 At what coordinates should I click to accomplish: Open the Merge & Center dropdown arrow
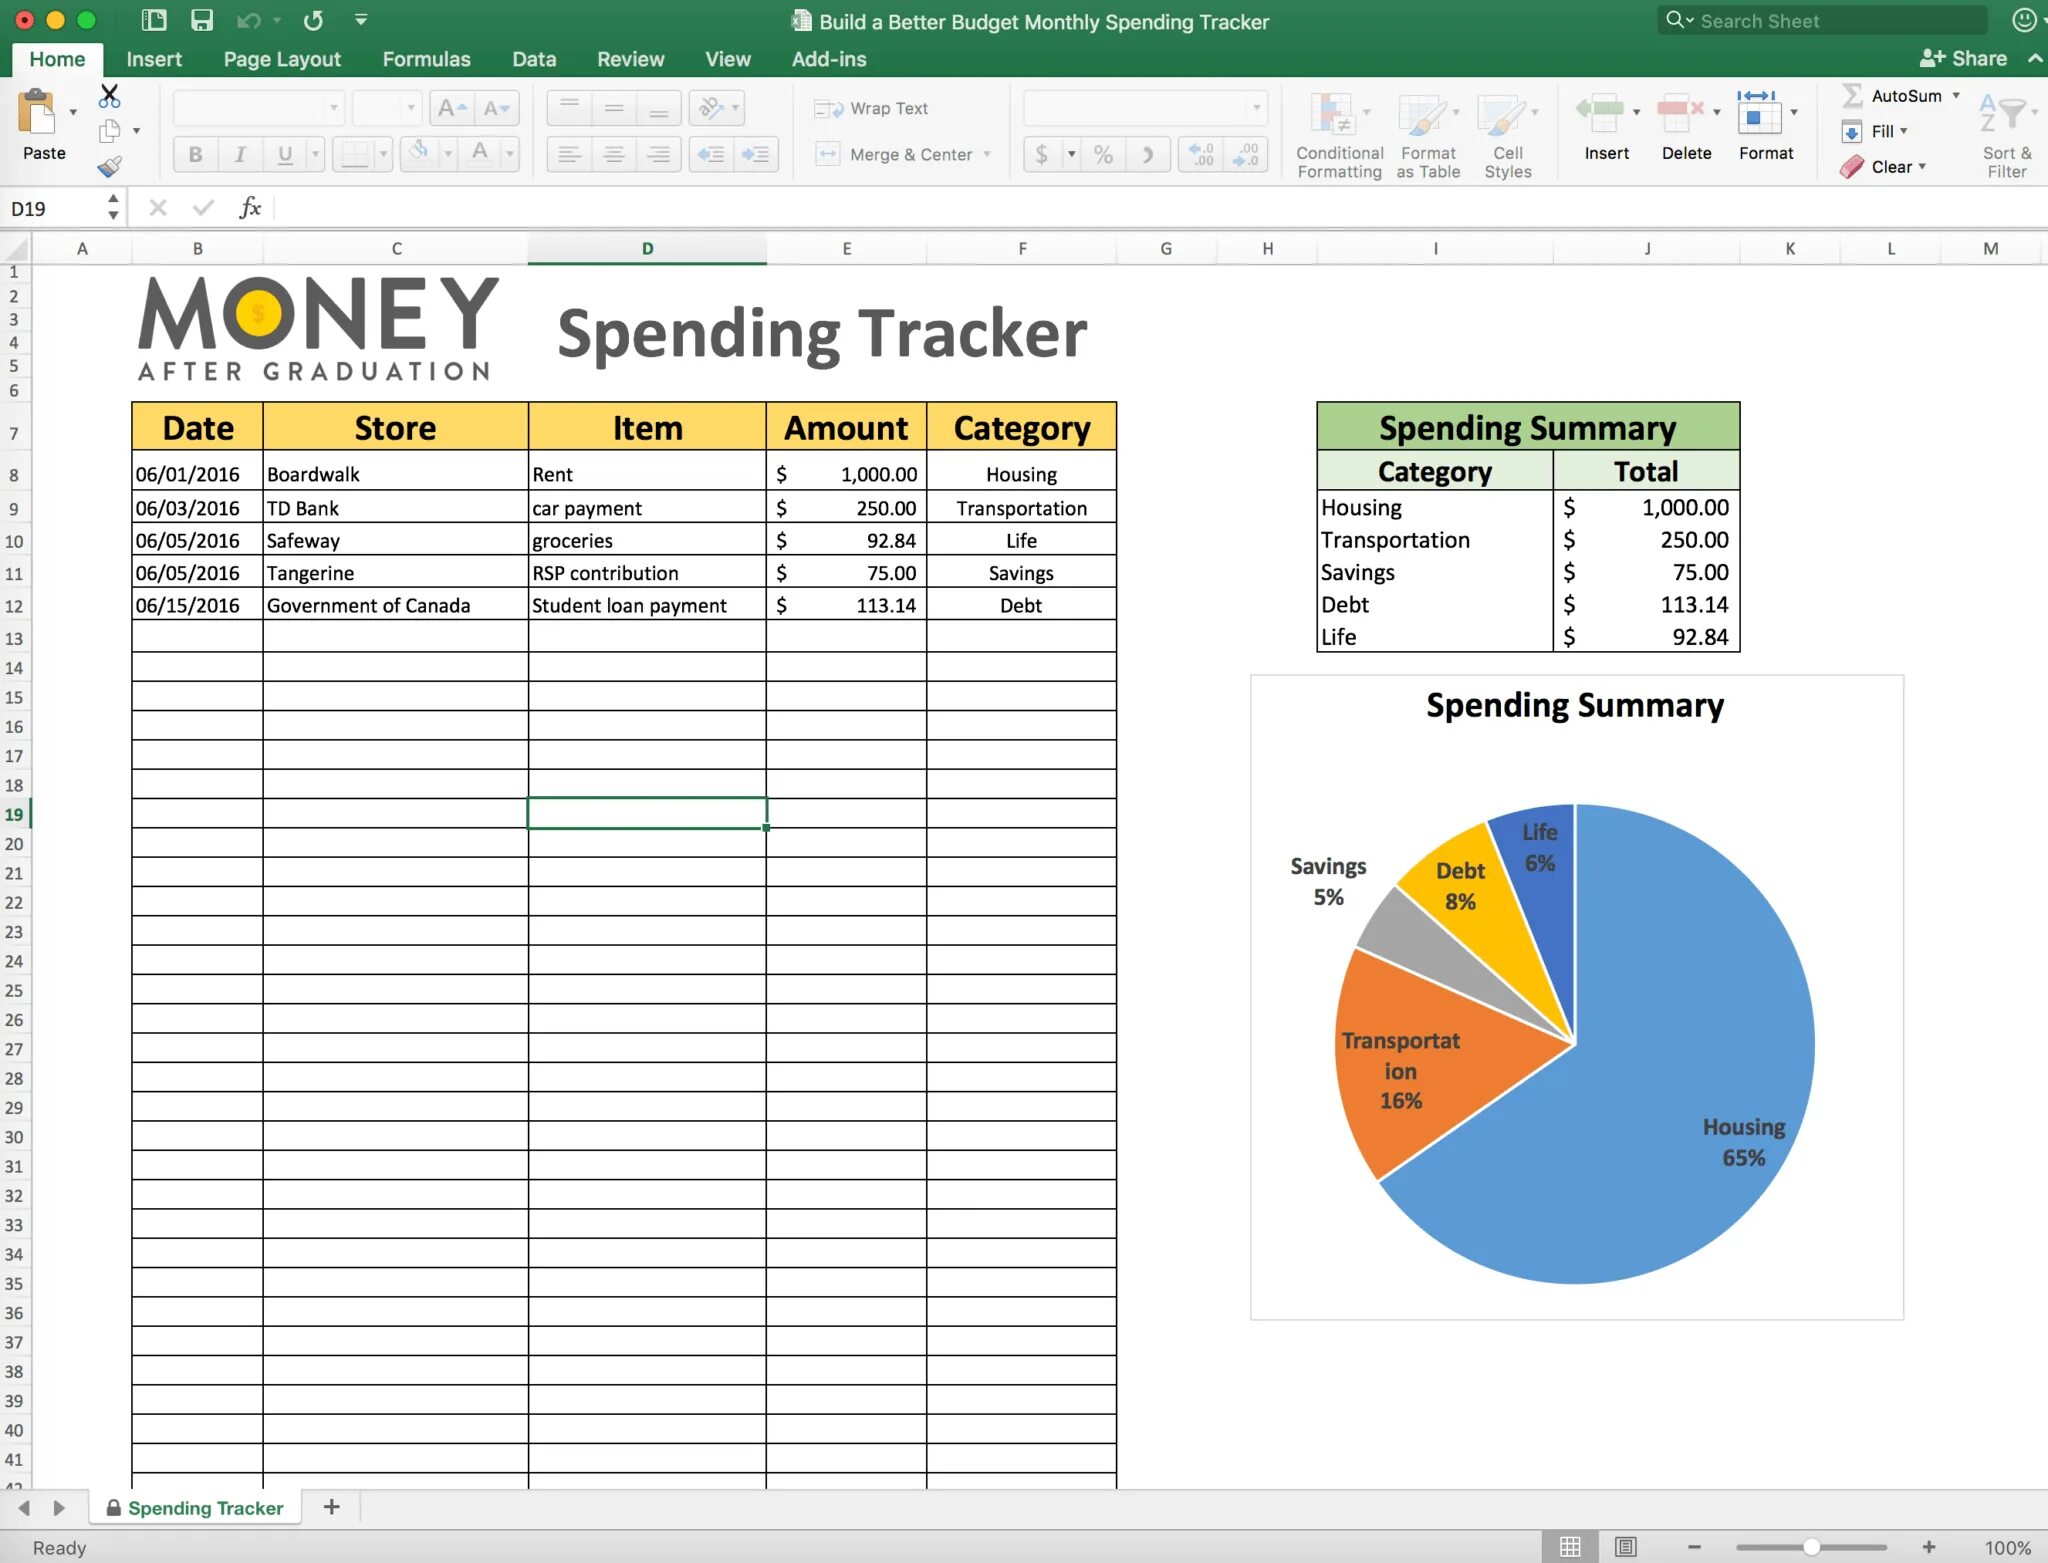(987, 154)
